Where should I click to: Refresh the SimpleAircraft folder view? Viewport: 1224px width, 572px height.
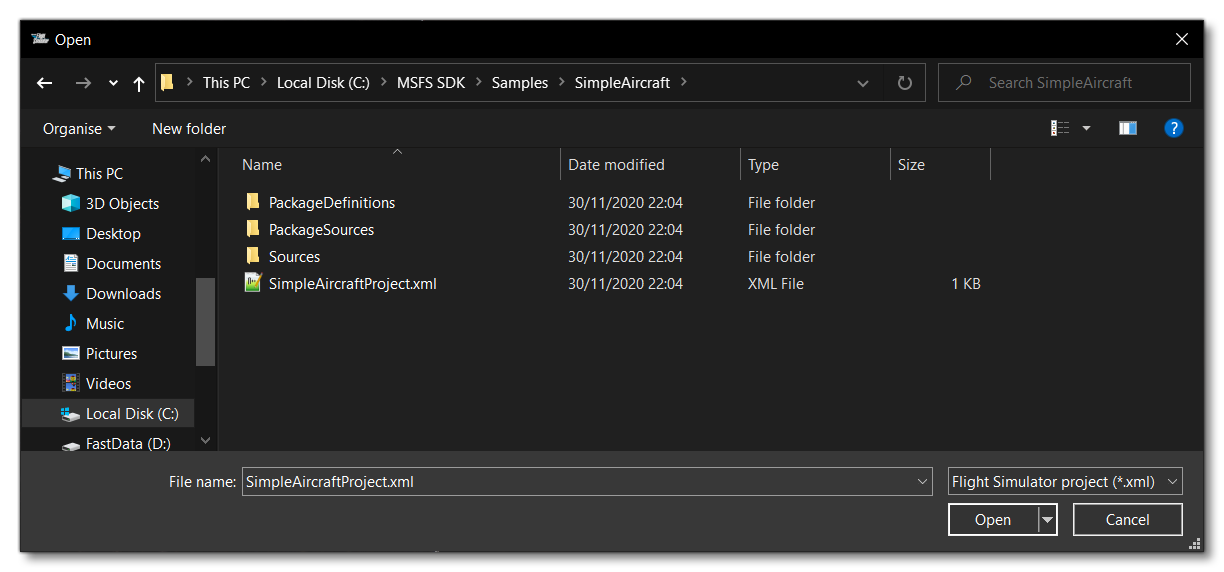coord(905,83)
